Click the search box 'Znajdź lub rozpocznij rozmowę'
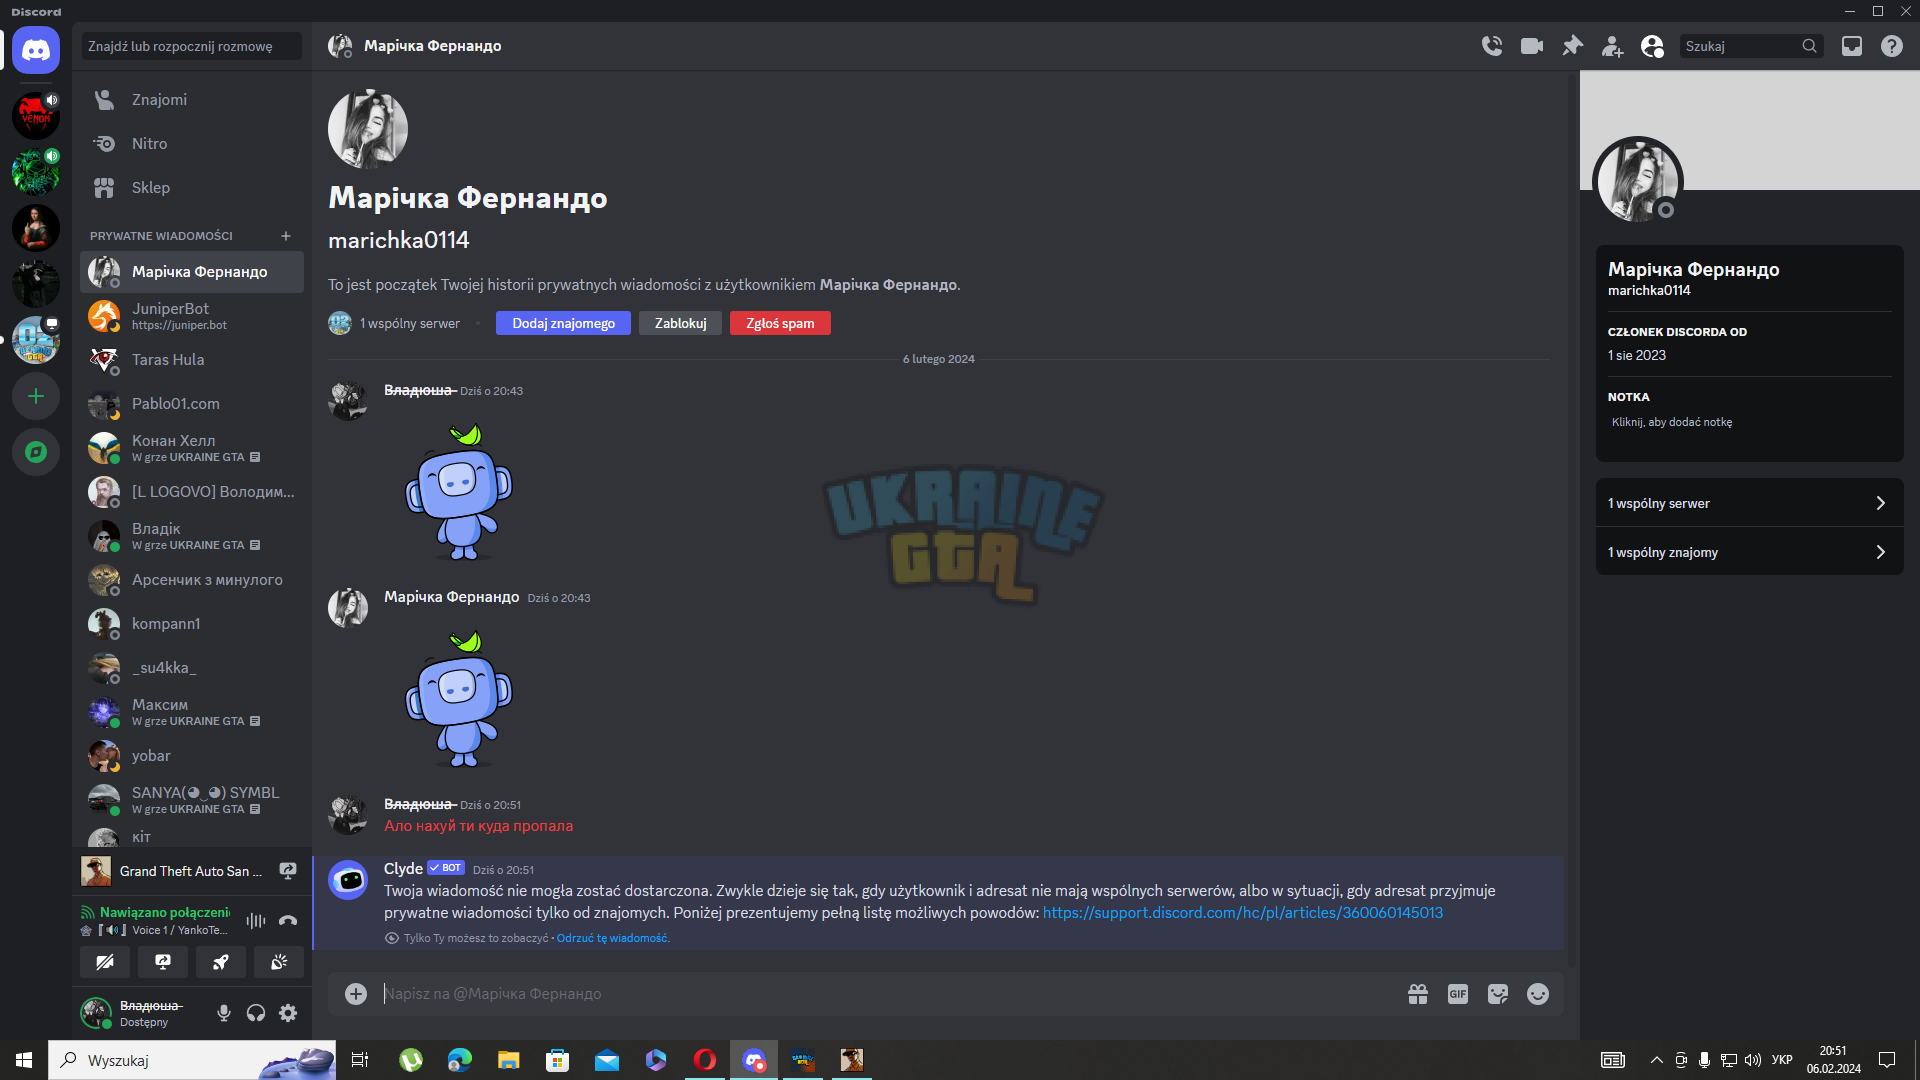Viewport: 1920px width, 1080px height. pyautogui.click(x=192, y=46)
